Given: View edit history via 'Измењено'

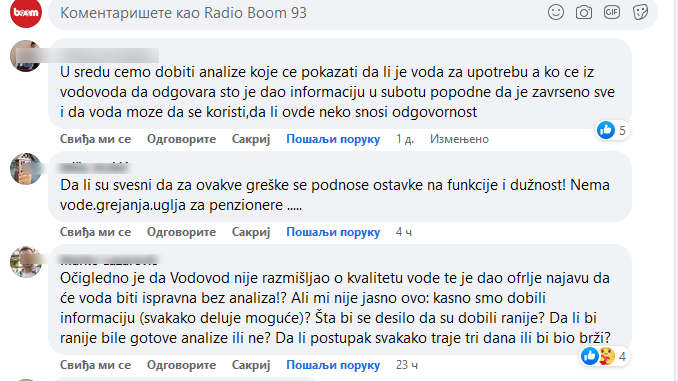Looking at the screenshot, I should point(459,139).
